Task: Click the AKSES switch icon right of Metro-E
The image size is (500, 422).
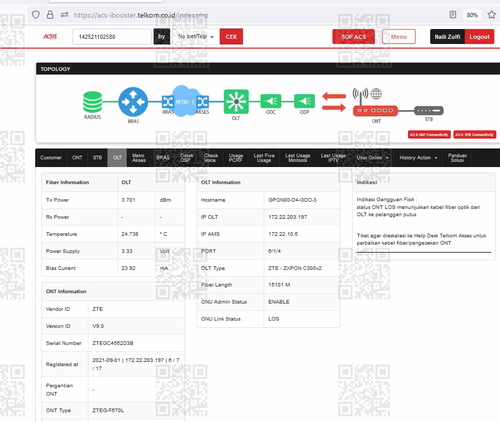Action: click(203, 101)
